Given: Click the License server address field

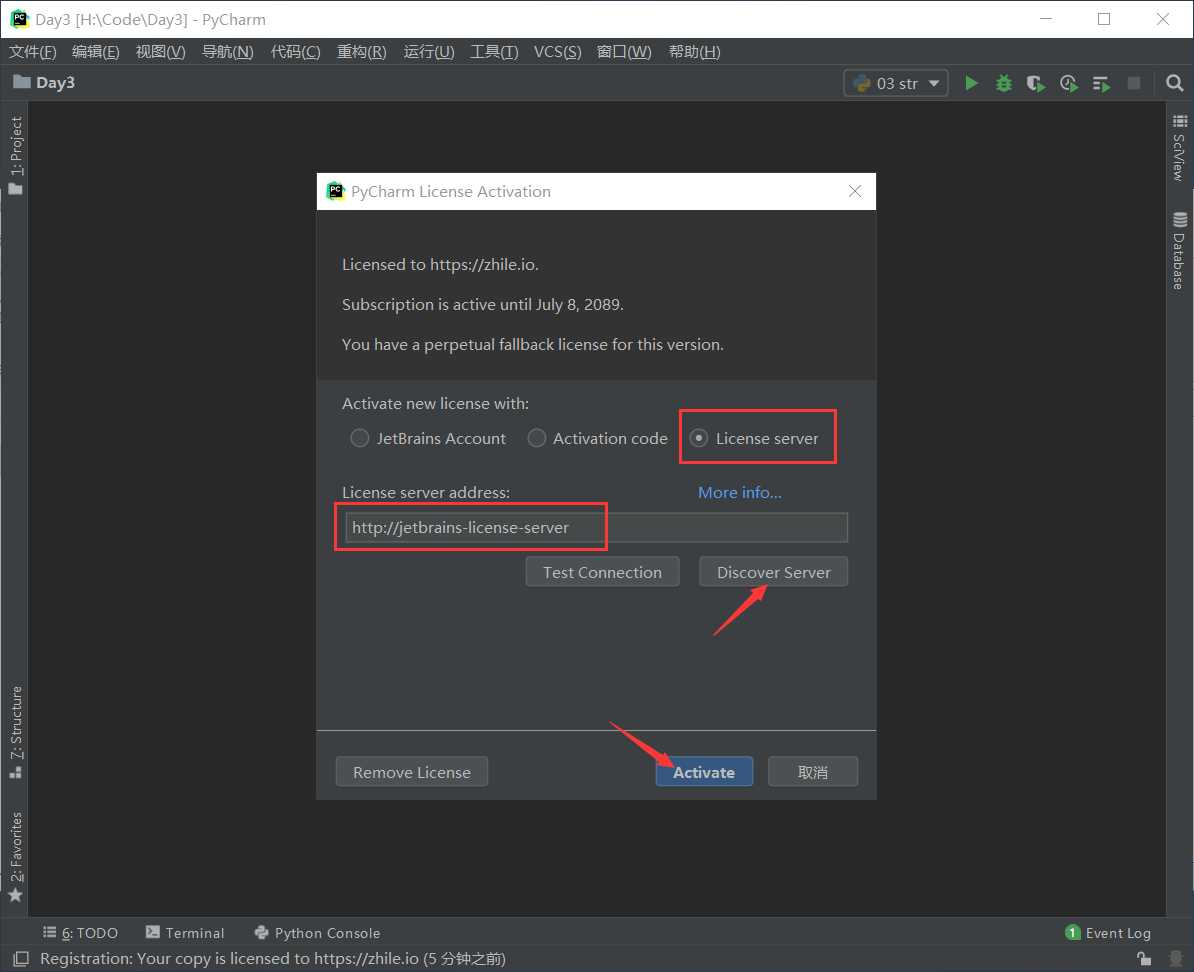Looking at the screenshot, I should pyautogui.click(x=596, y=527).
